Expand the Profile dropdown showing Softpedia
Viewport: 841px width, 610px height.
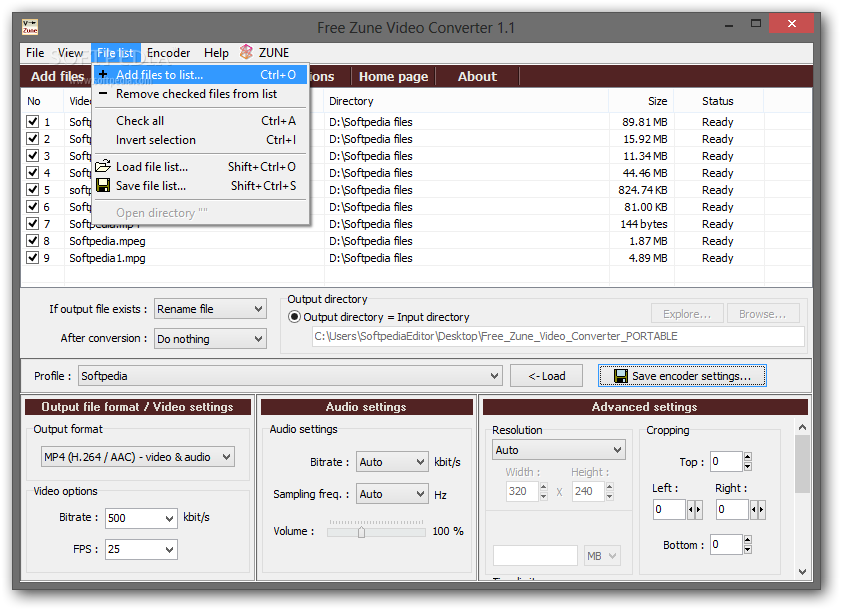tap(290, 376)
